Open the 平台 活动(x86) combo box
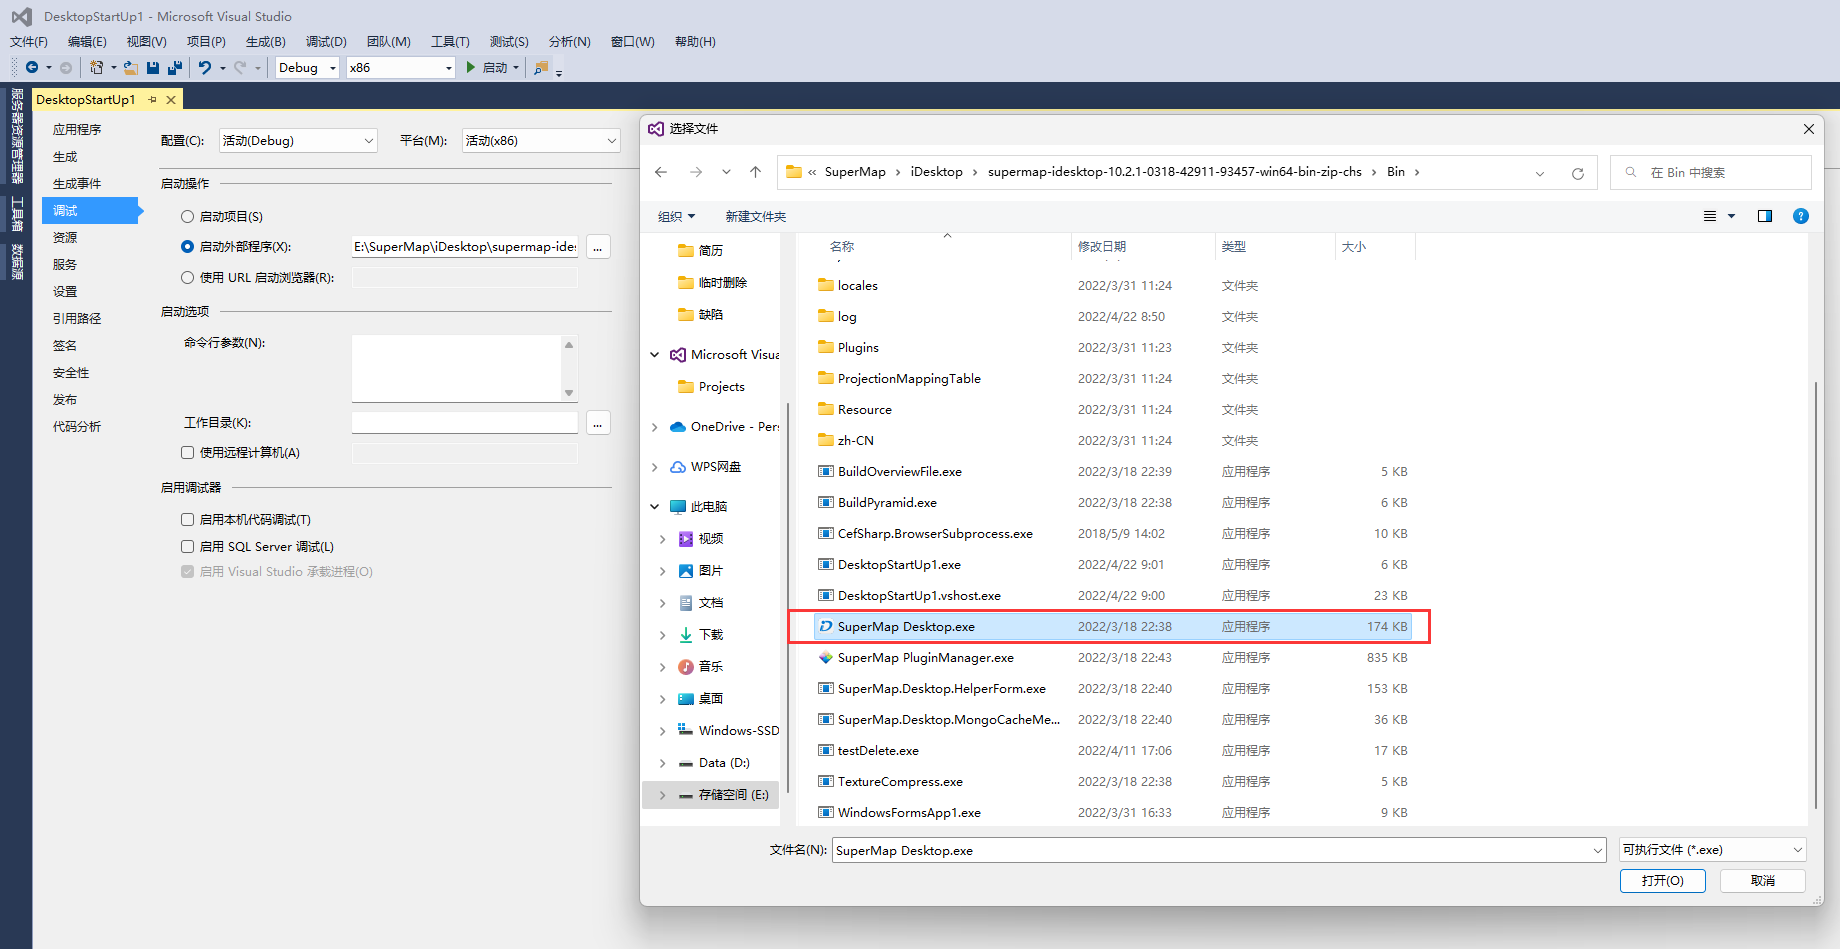The height and width of the screenshot is (949, 1840). pos(541,141)
